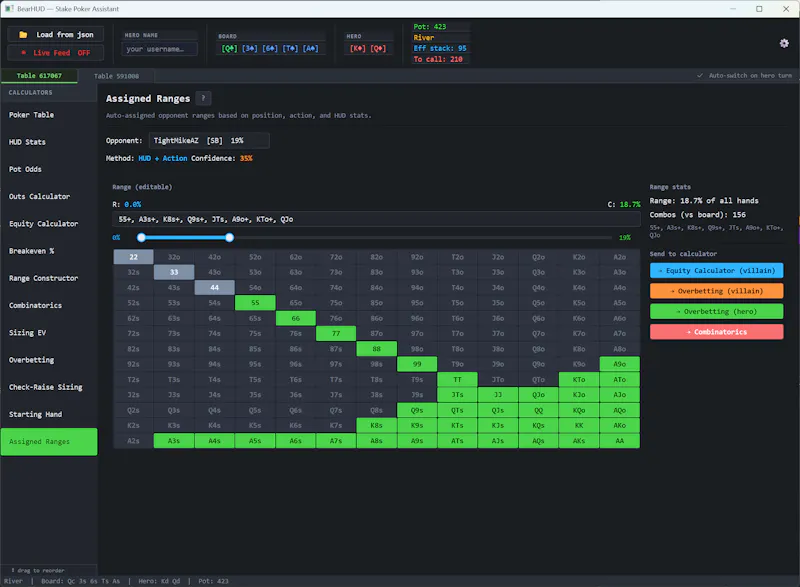Go to Equity Calculator in the sidebar
Image resolution: width=800 pixels, height=587 pixels.
(x=48, y=223)
